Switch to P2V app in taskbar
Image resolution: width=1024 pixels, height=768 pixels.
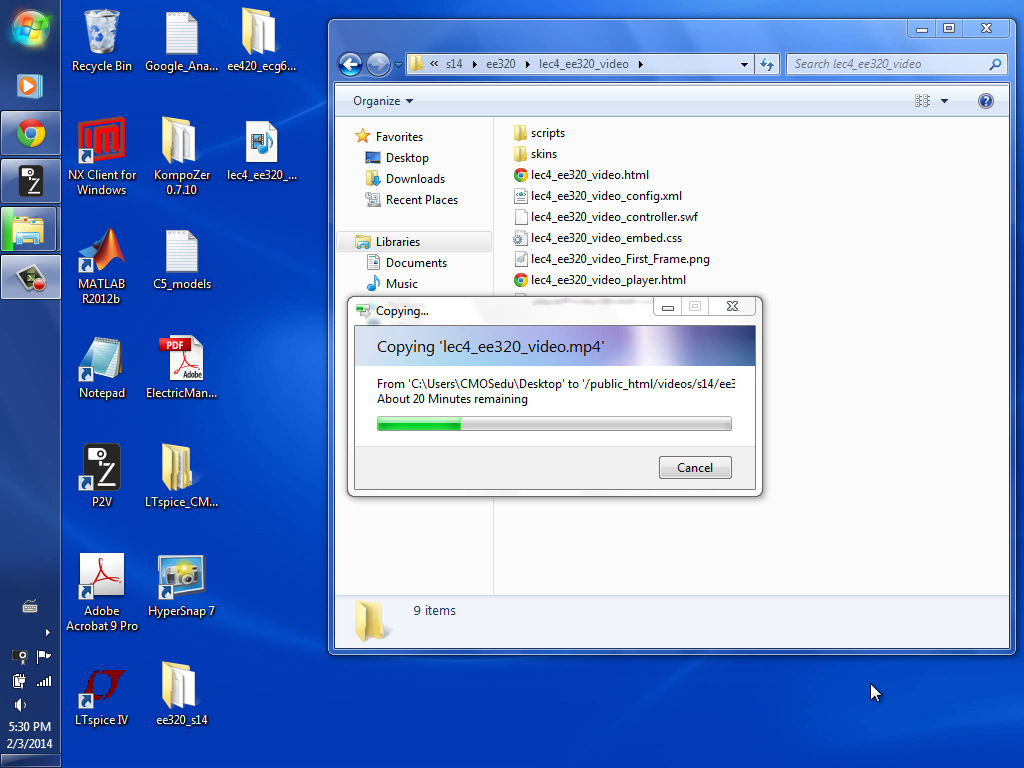point(30,181)
